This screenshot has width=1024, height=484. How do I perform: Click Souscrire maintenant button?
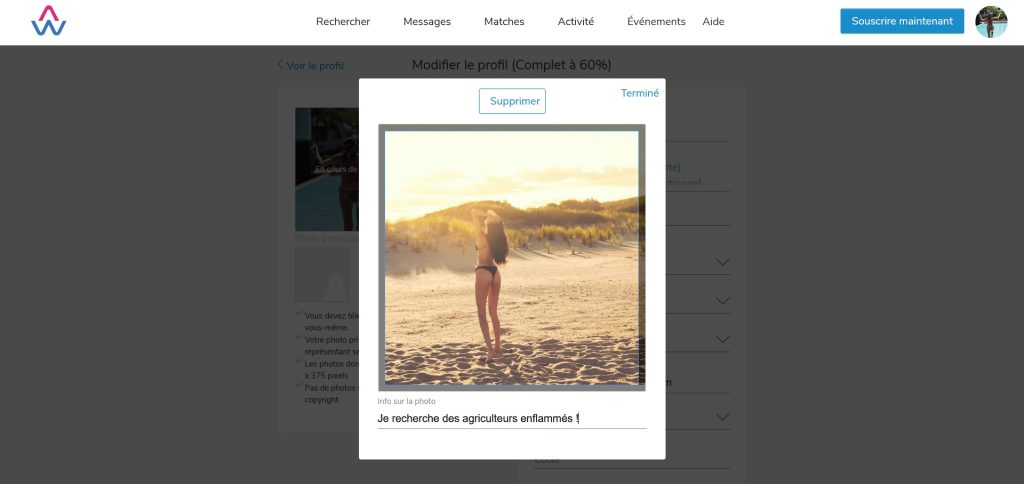[902, 21]
